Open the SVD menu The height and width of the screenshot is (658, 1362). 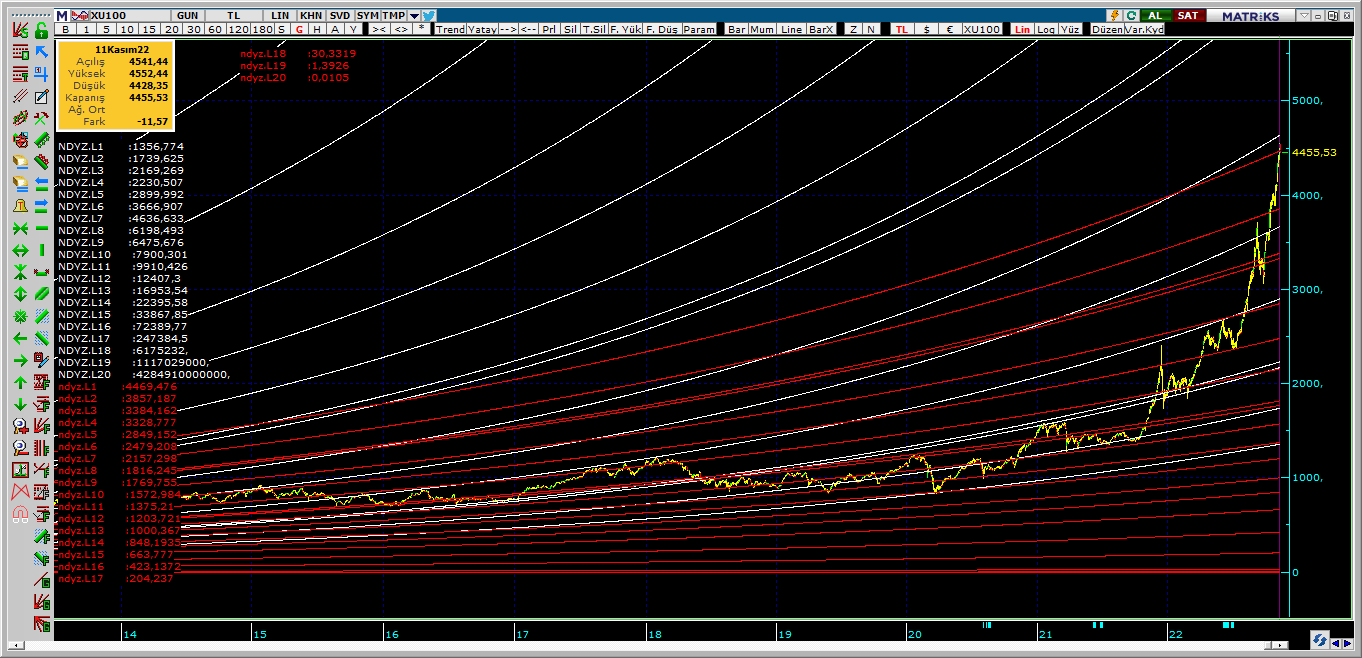(x=340, y=16)
